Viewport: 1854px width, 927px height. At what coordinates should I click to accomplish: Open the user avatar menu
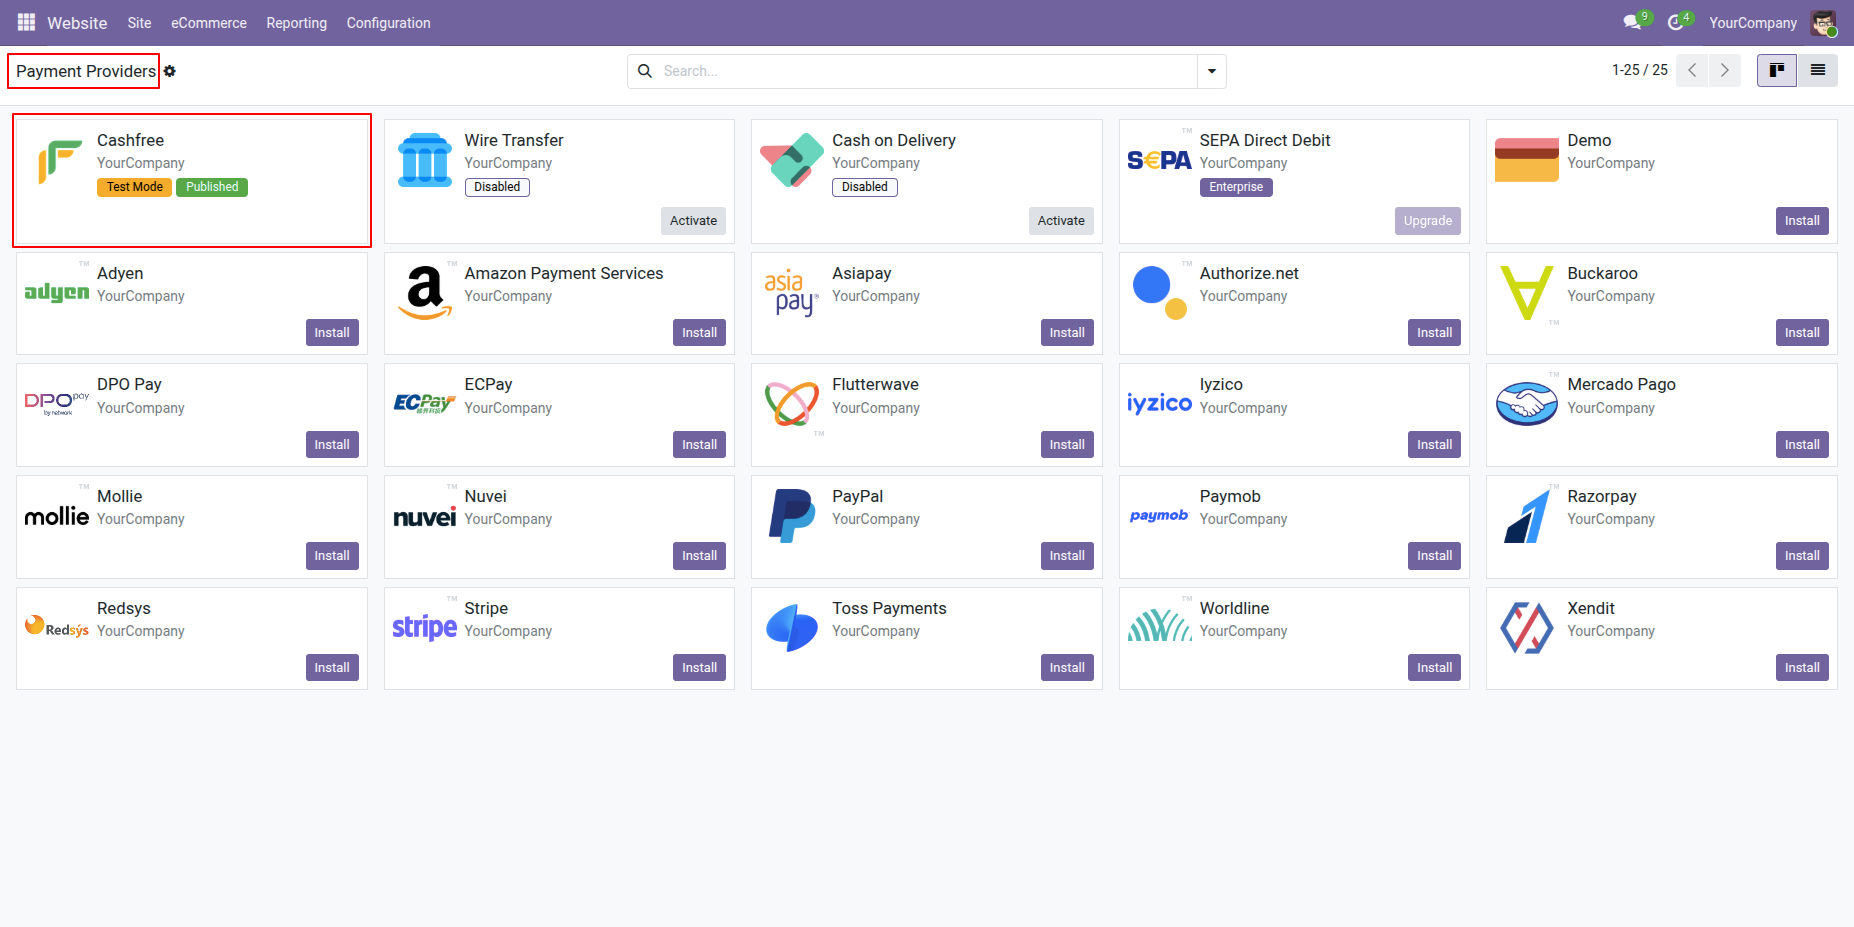(x=1823, y=22)
